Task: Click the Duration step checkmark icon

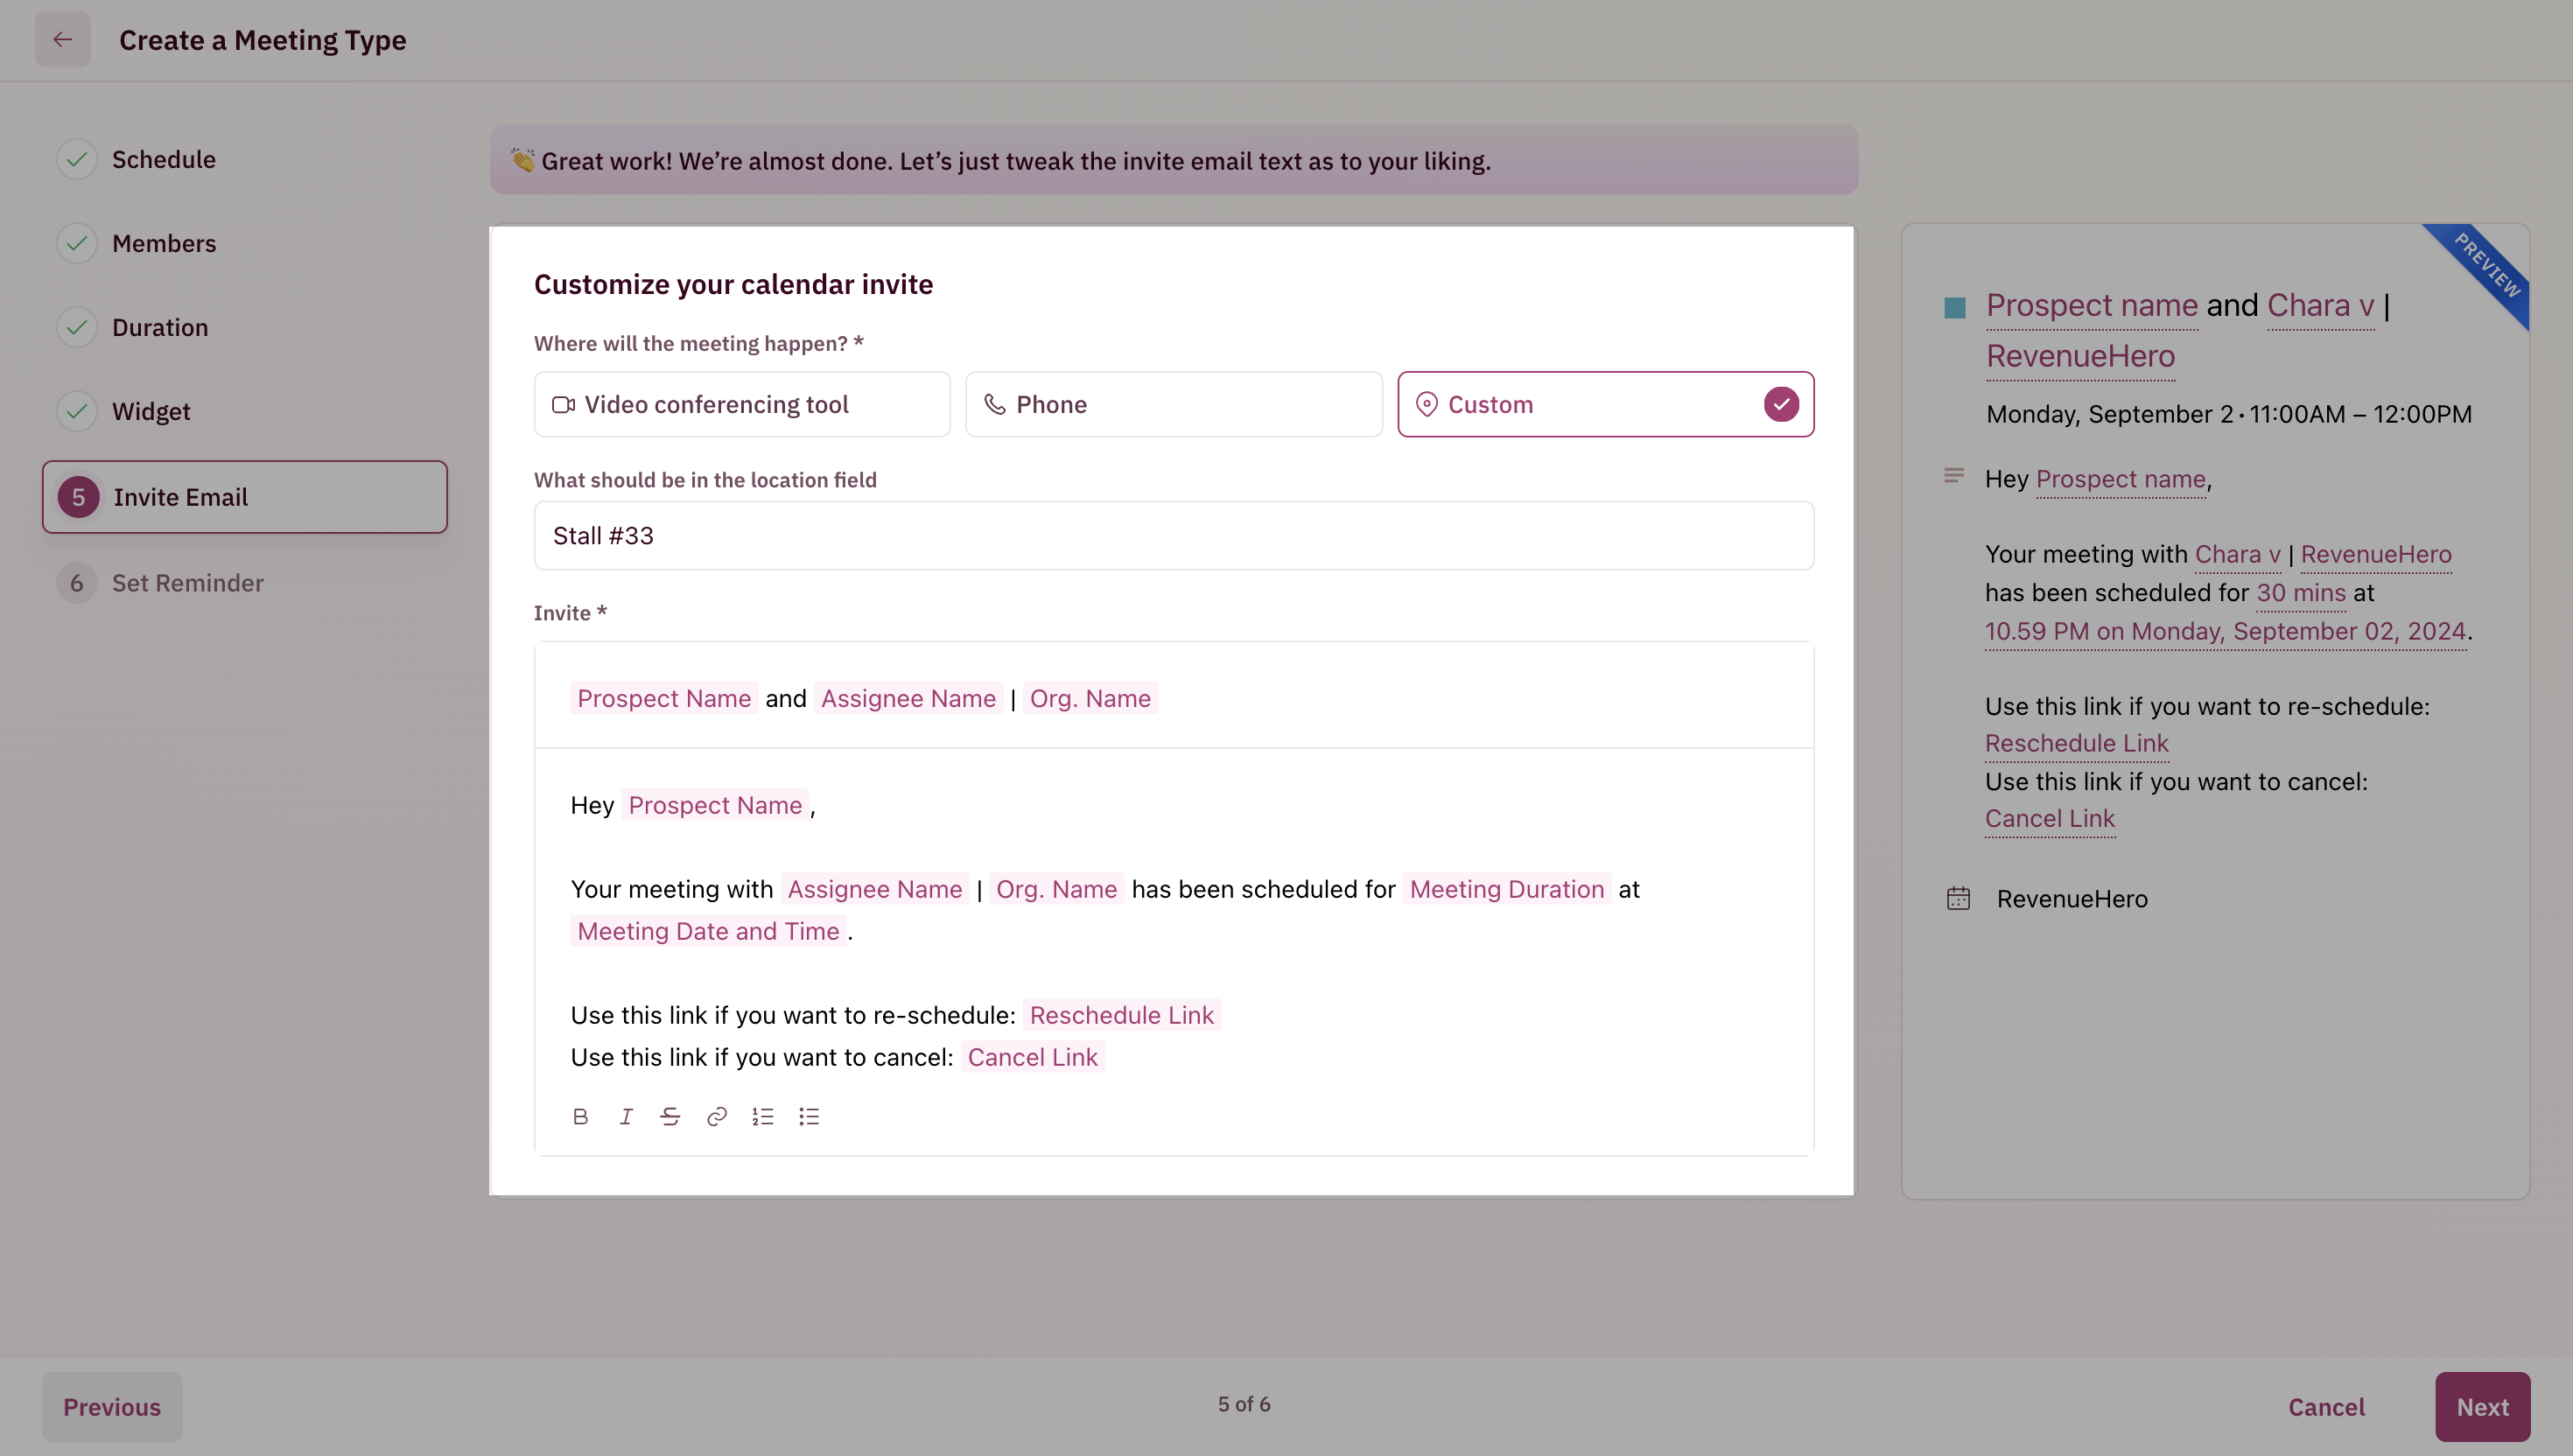Action: pyautogui.click(x=77, y=328)
